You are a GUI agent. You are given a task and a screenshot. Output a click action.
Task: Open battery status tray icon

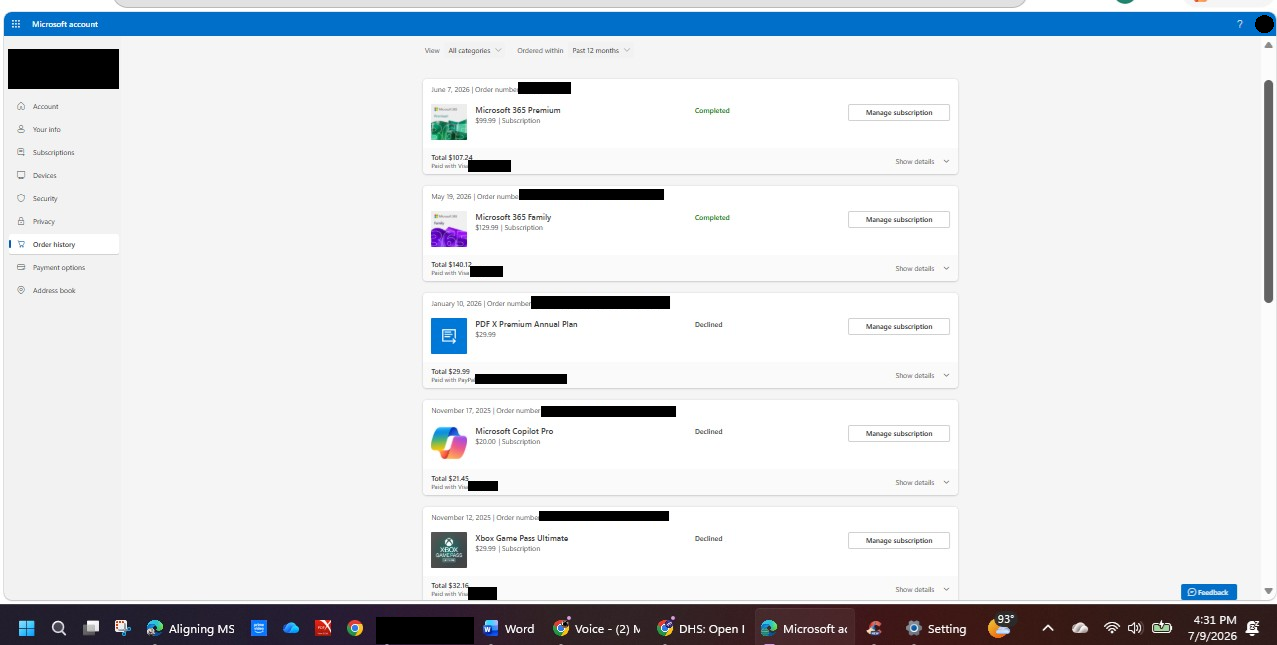click(x=1161, y=628)
